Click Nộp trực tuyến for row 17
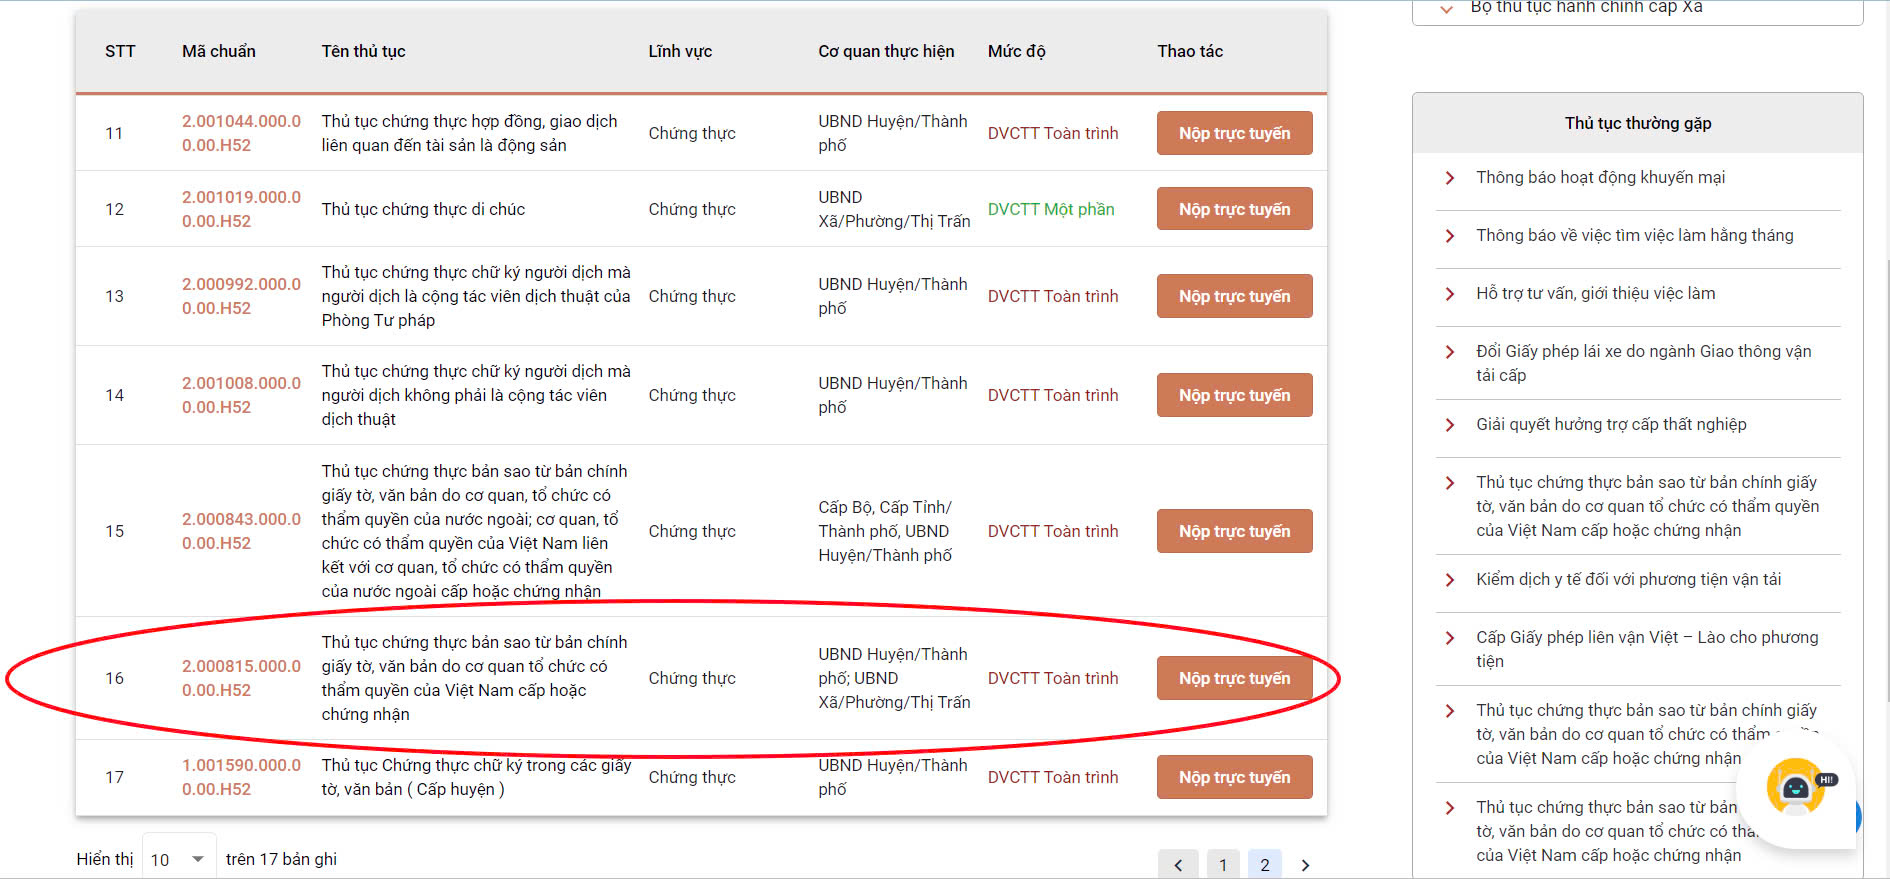Screen dimensions: 1890x879 coord(1234,777)
